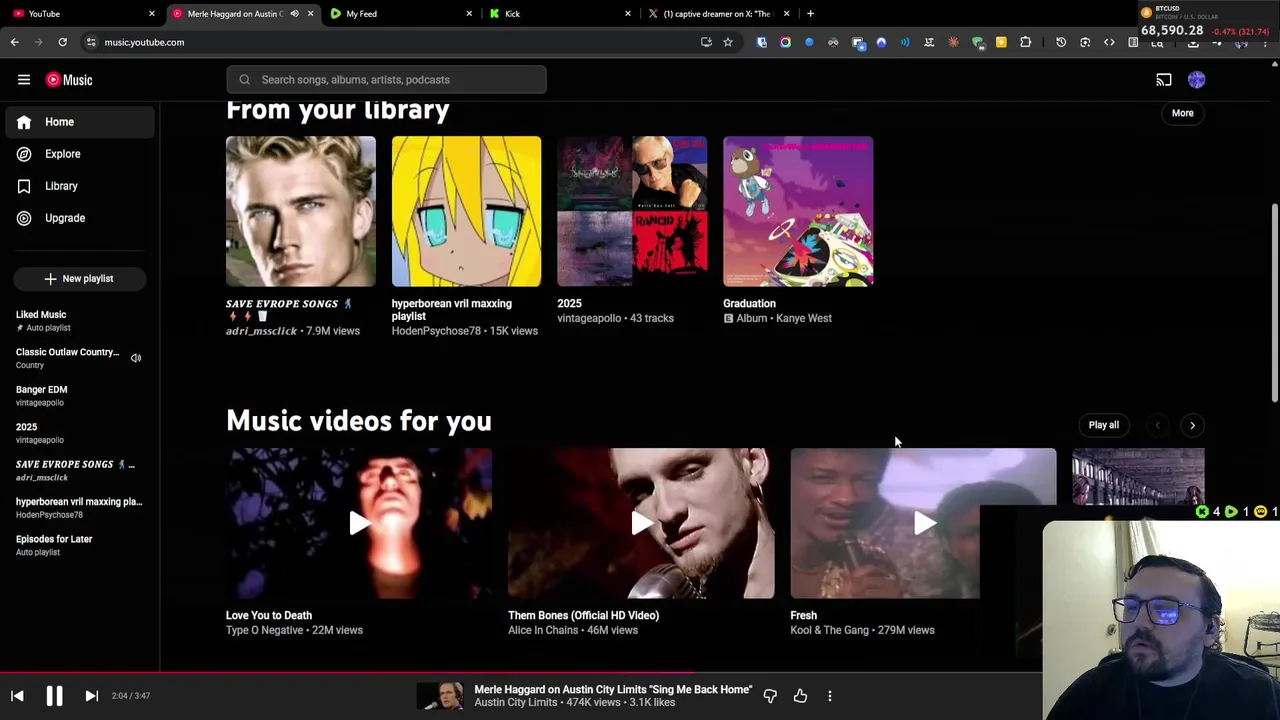This screenshot has width=1280, height=720.
Task: Open the Library section
Action: pyautogui.click(x=80, y=186)
